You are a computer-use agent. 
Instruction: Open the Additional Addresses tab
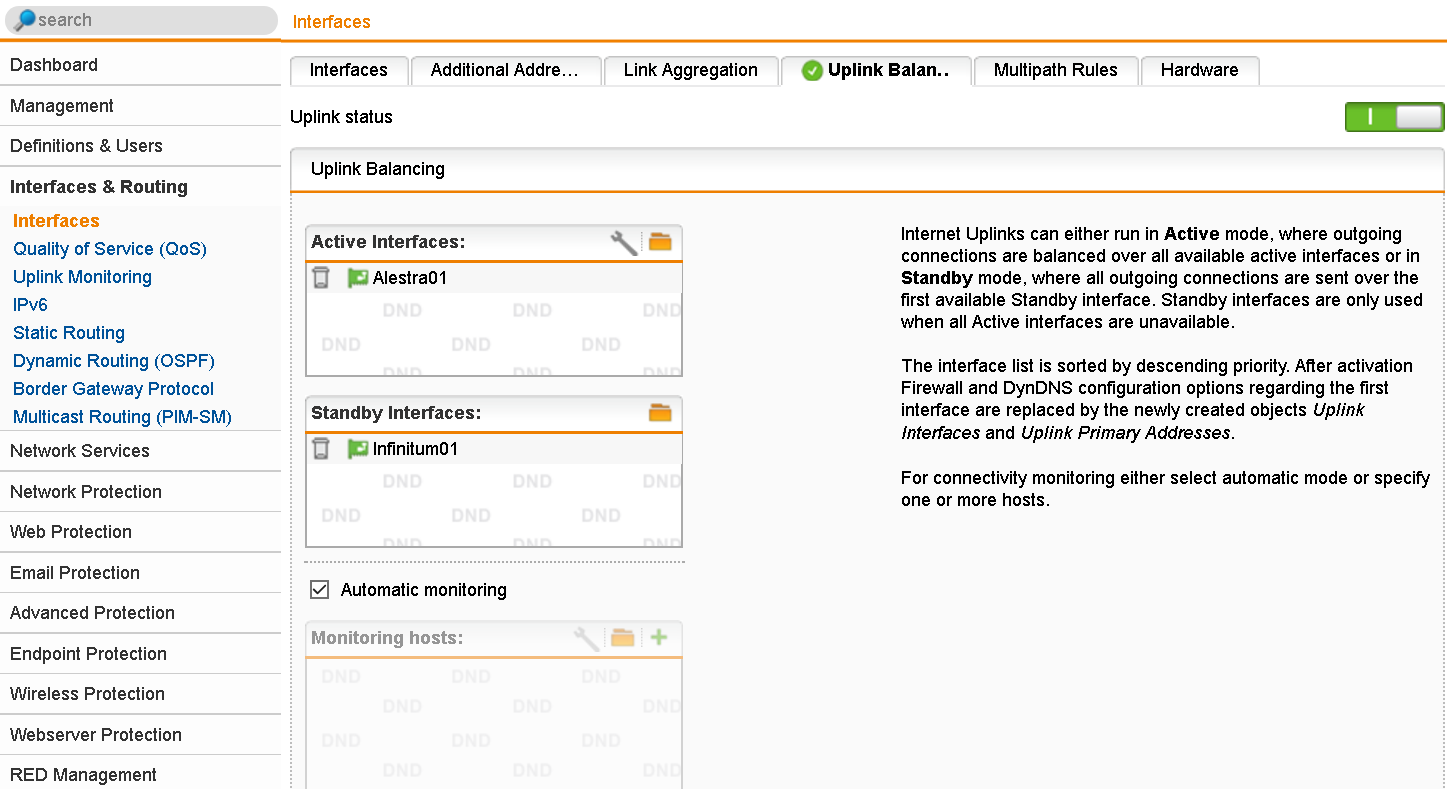pyautogui.click(x=505, y=70)
